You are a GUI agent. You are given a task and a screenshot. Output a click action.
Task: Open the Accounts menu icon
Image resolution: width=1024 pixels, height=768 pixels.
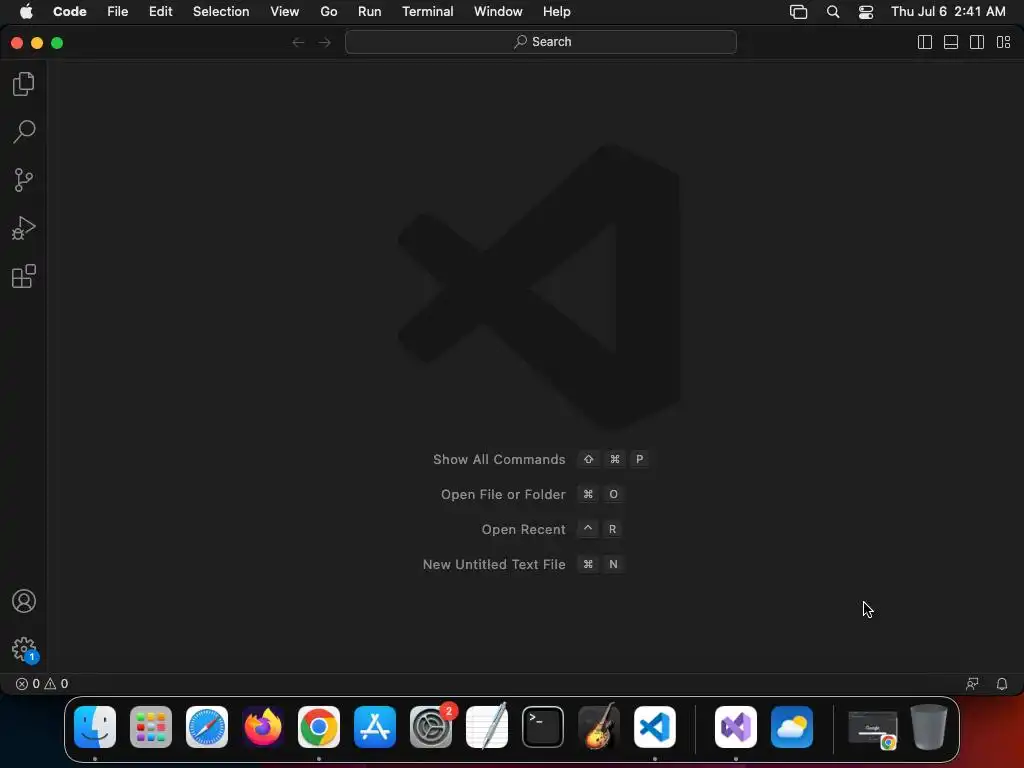24,601
